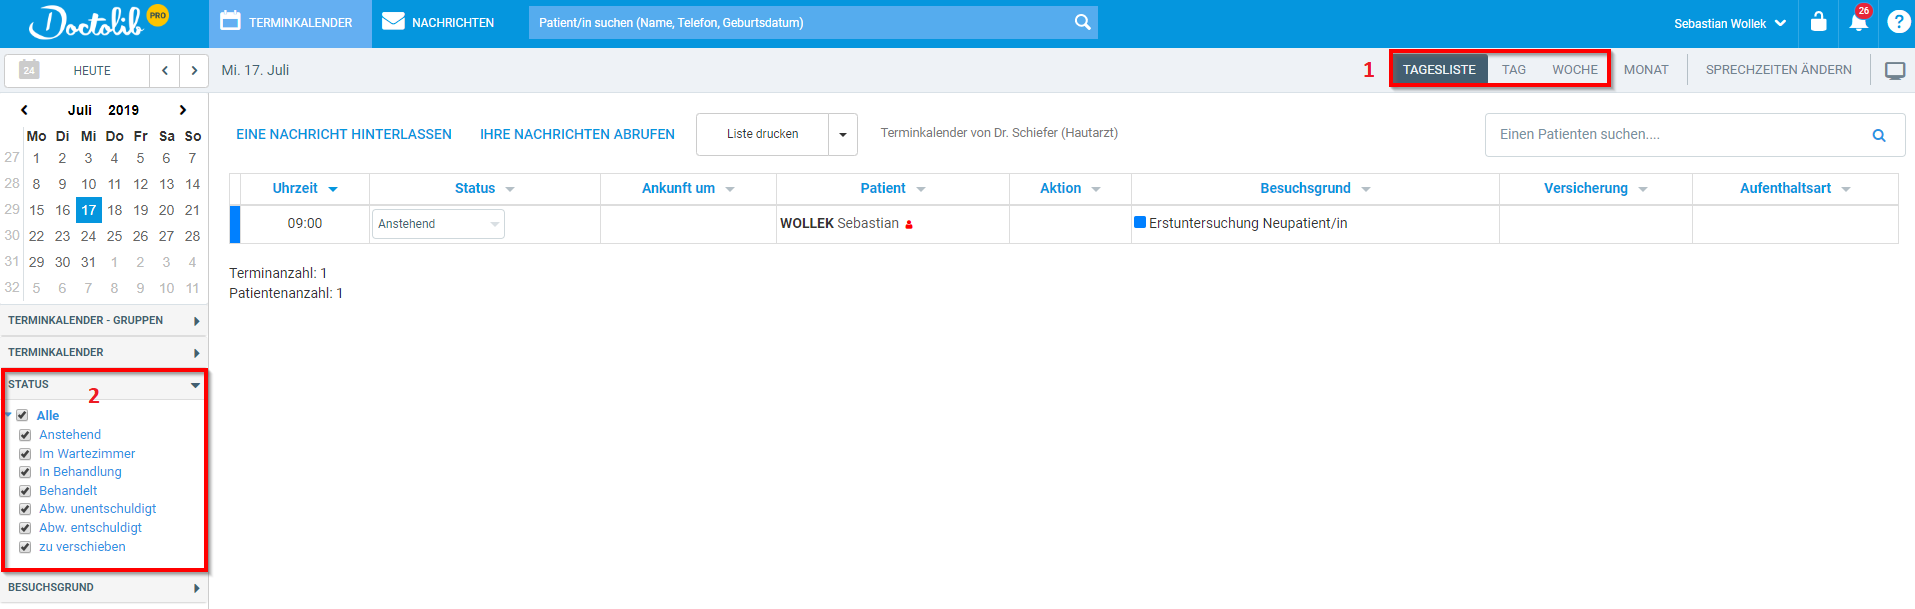Click the Heute button
This screenshot has height=609, width=1915.
pyautogui.click(x=92, y=70)
